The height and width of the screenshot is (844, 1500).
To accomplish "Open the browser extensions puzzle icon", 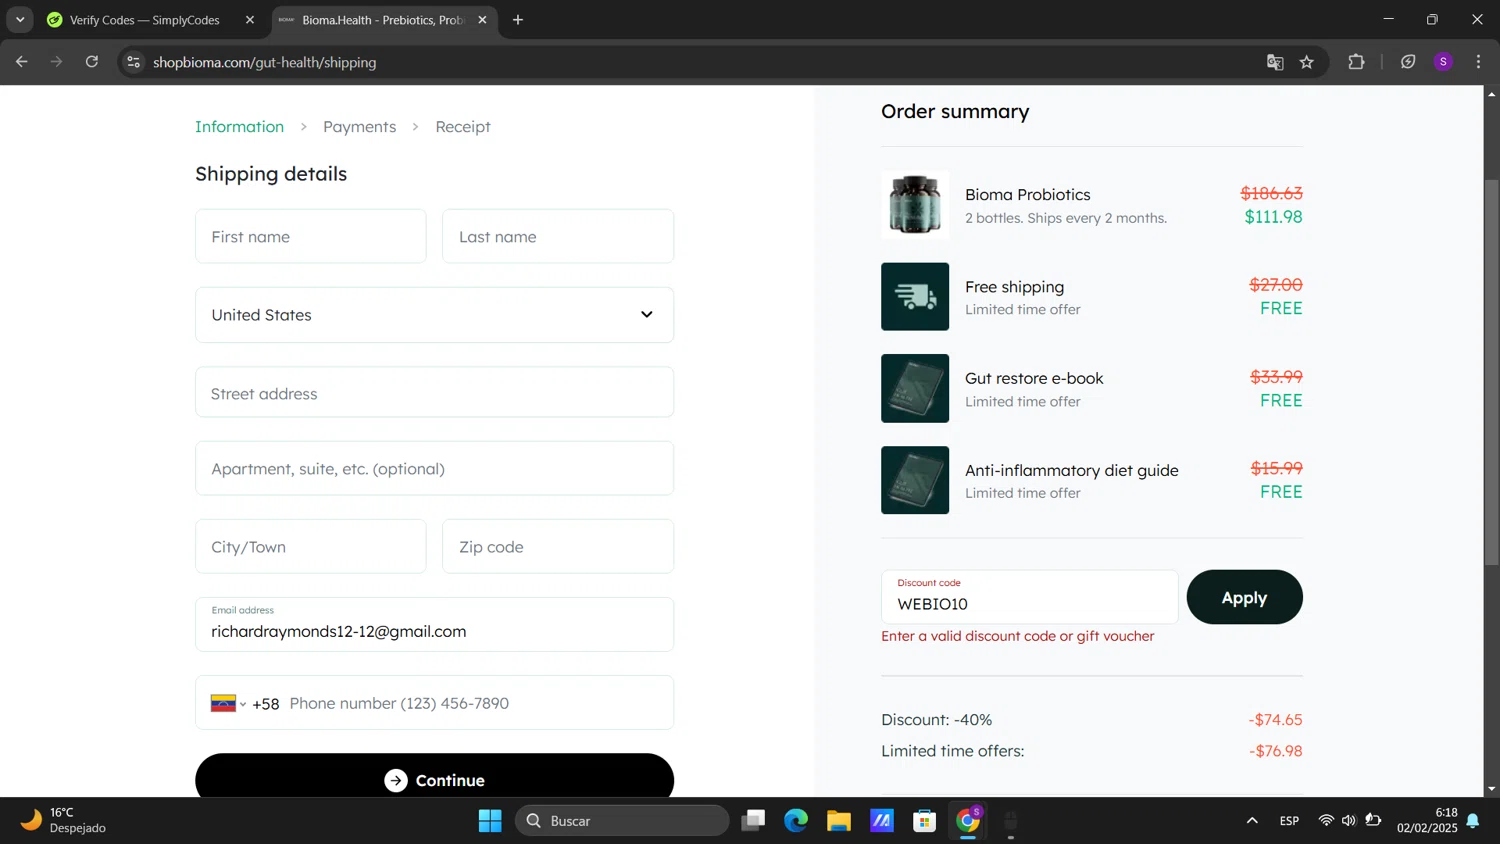I will 1356,62.
